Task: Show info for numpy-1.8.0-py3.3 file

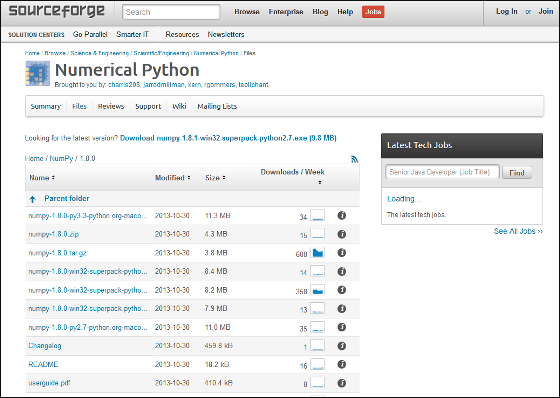Action: (342, 215)
